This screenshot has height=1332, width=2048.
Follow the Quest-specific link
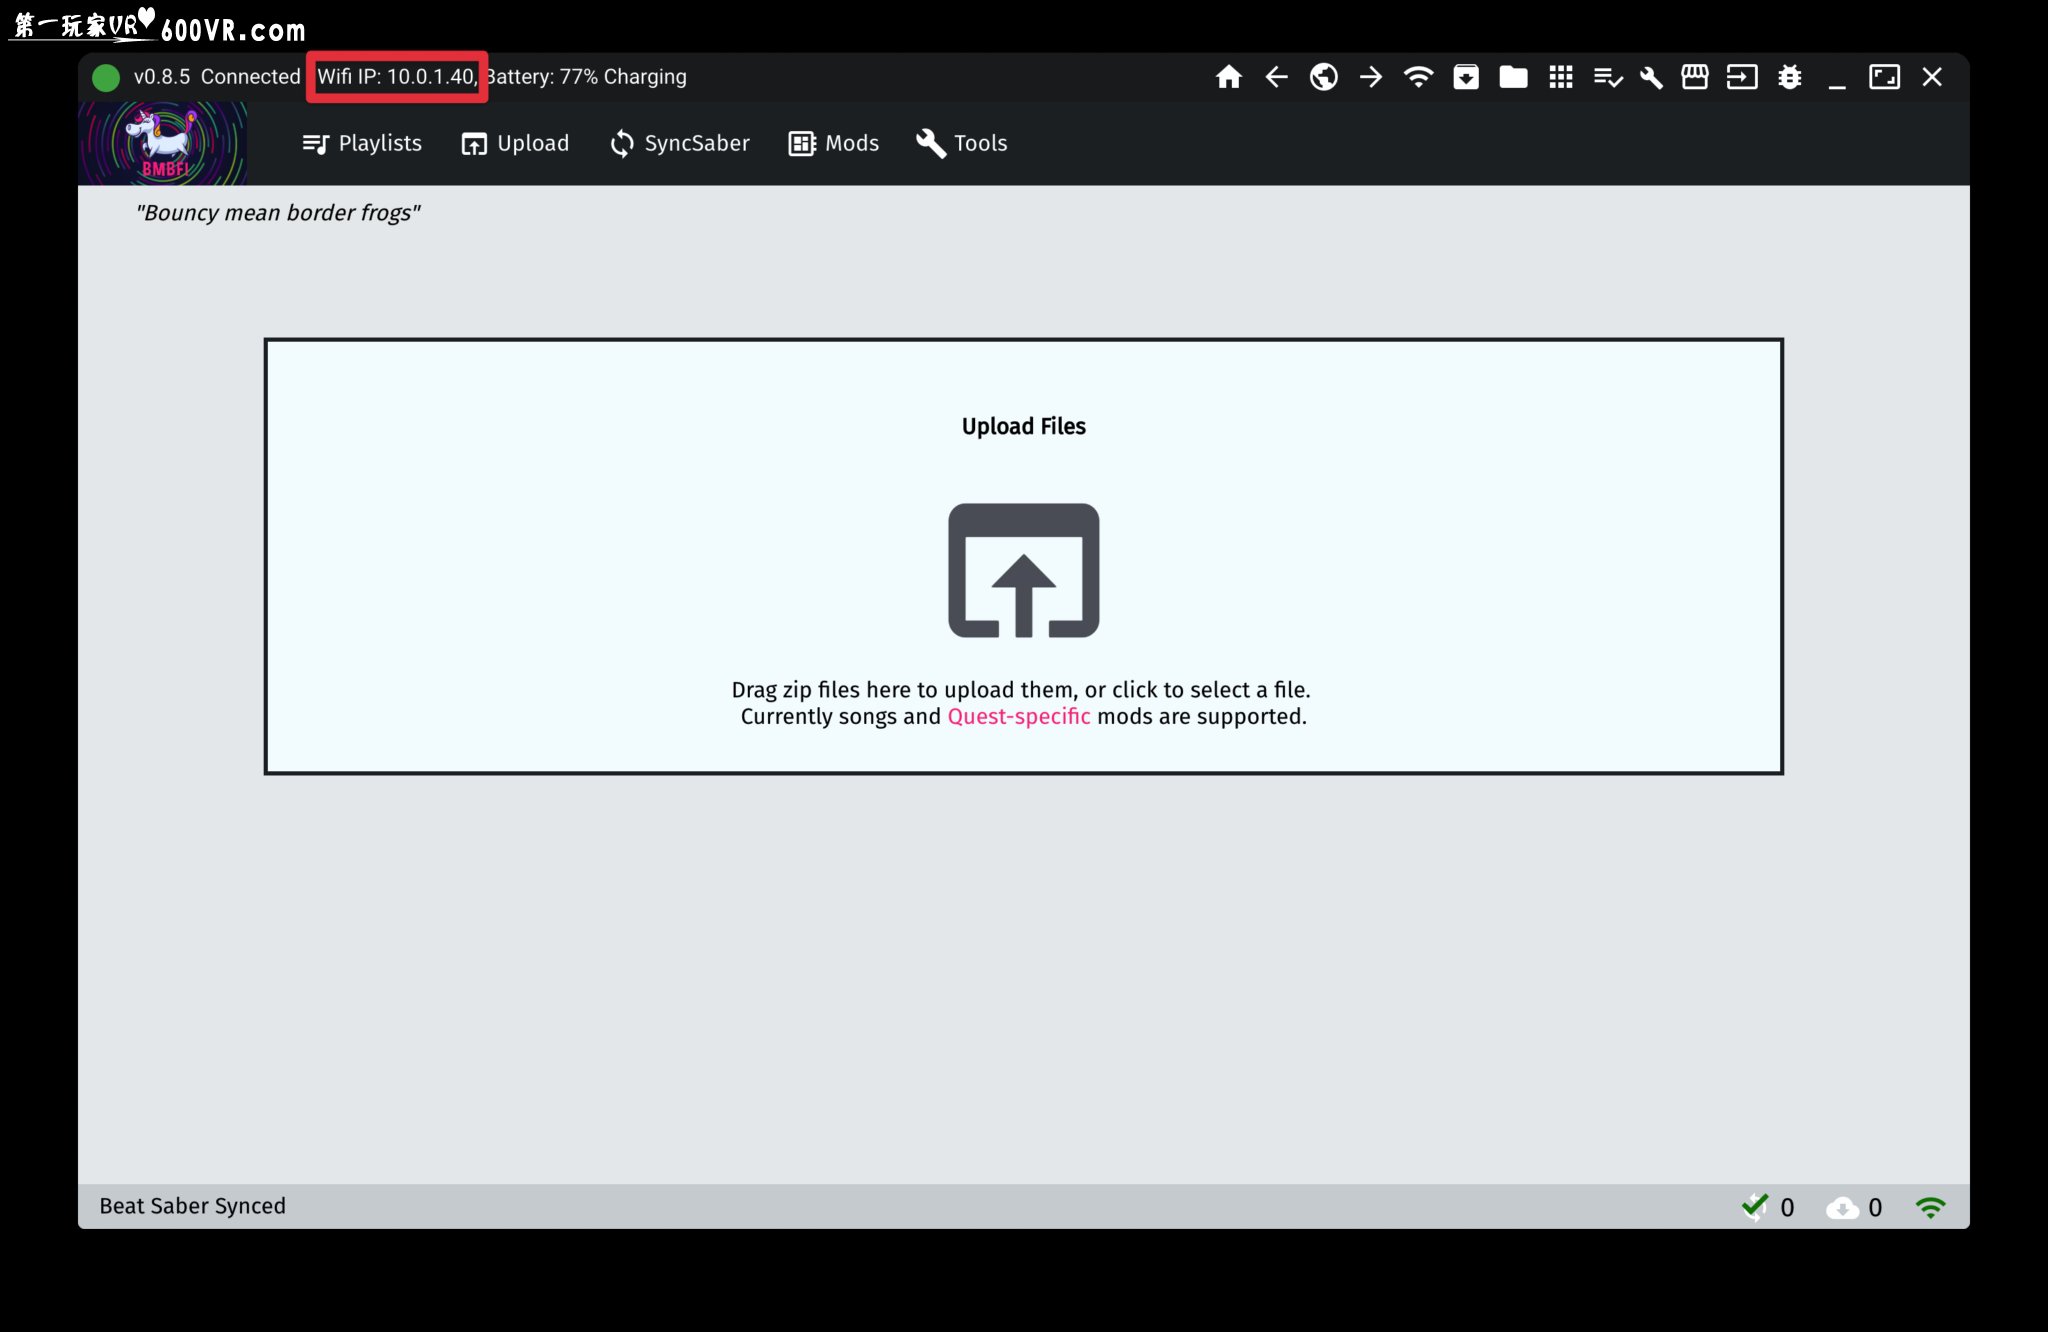coord(1018,717)
